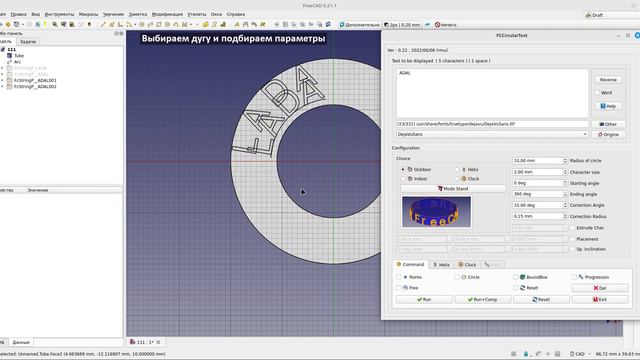Click the Radius of circle value field
The height and width of the screenshot is (360, 640).
(x=538, y=161)
